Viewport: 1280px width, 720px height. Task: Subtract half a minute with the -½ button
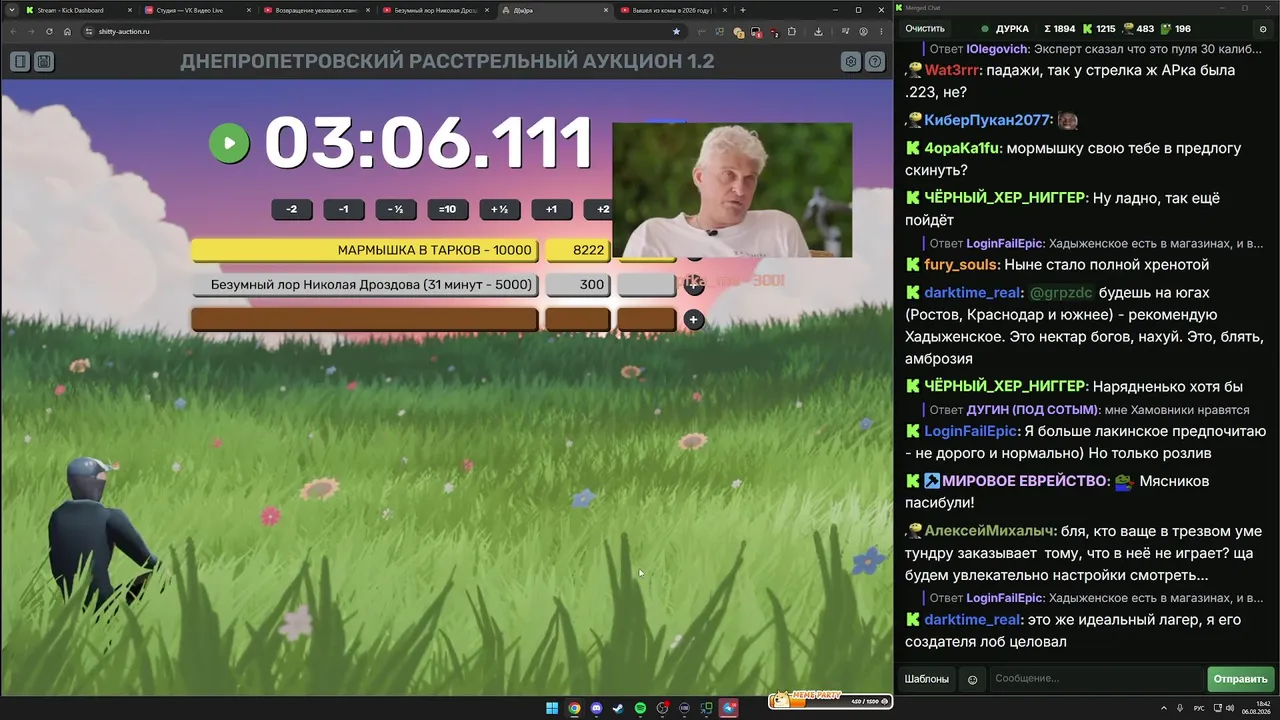[396, 209]
